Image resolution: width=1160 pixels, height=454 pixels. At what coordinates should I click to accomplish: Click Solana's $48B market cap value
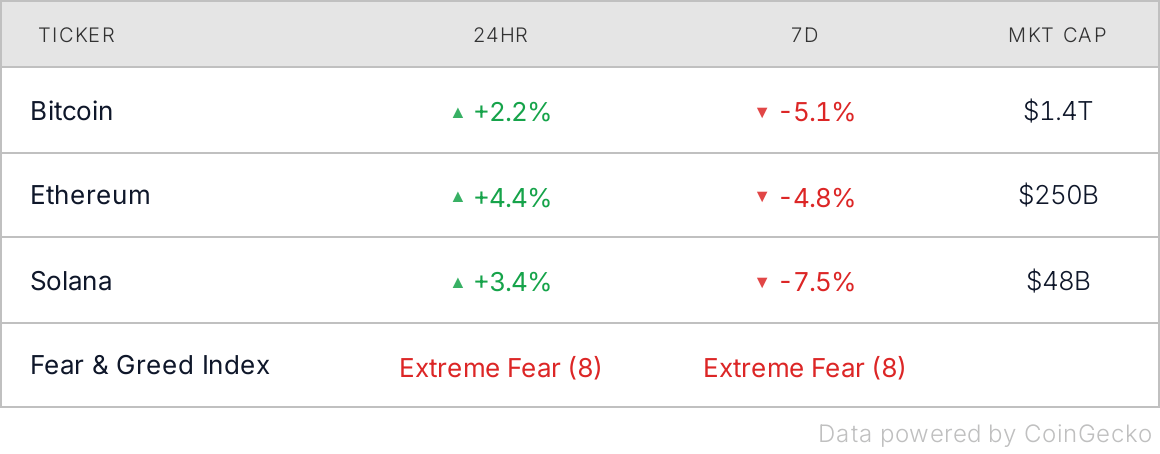[1058, 281]
